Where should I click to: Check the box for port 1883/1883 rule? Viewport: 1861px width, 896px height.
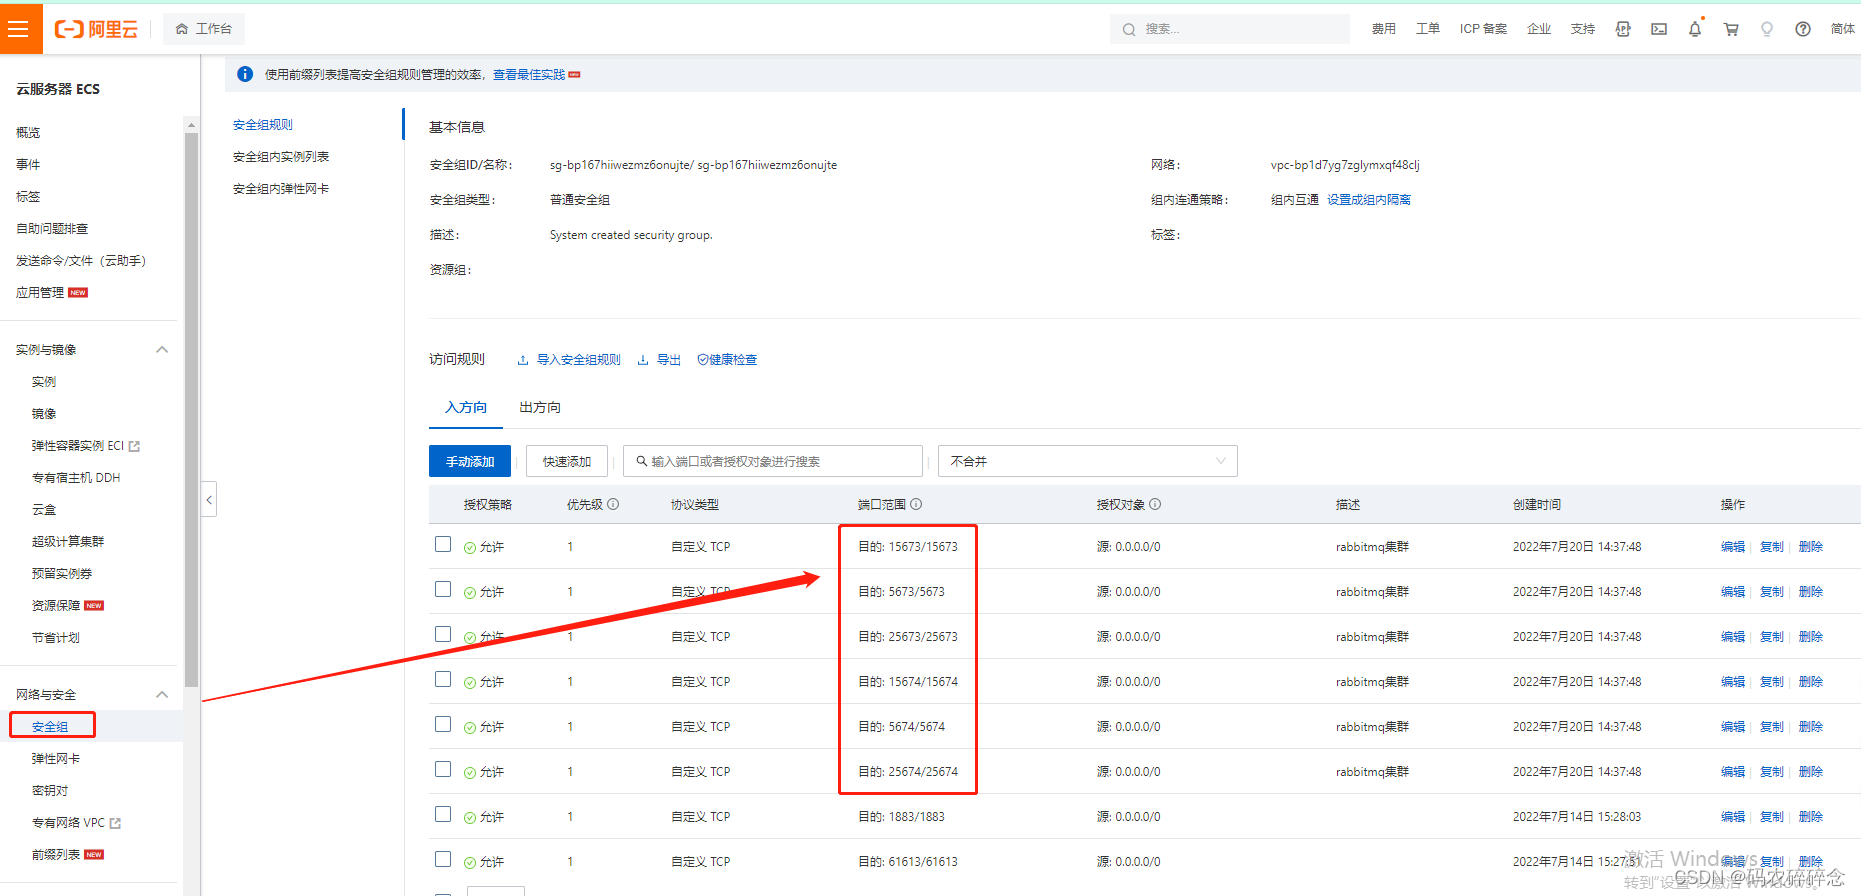tap(443, 814)
